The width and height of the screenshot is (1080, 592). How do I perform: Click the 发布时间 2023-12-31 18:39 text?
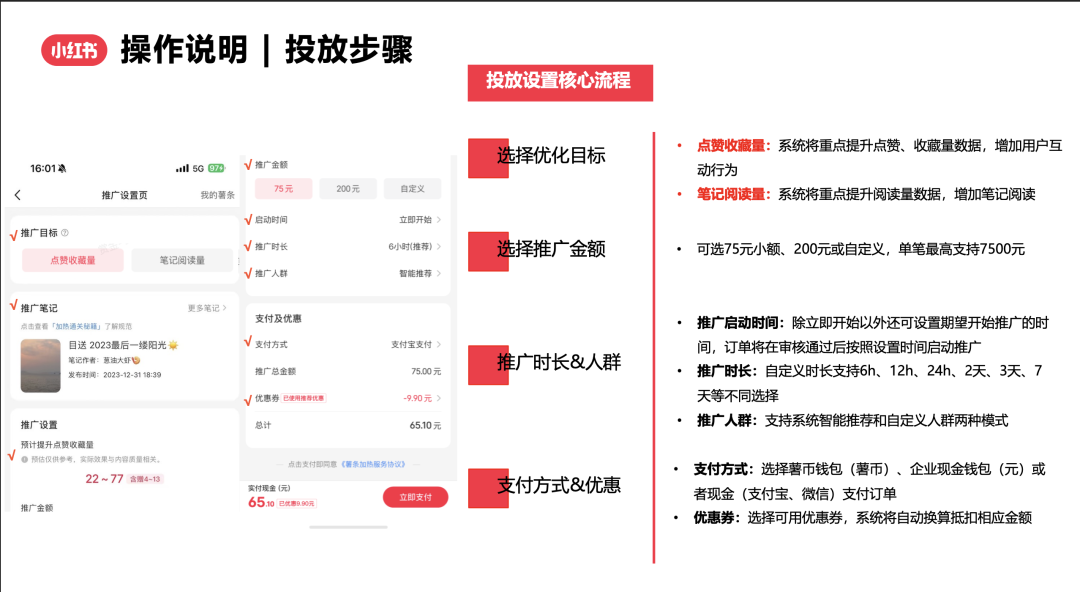click(114, 375)
